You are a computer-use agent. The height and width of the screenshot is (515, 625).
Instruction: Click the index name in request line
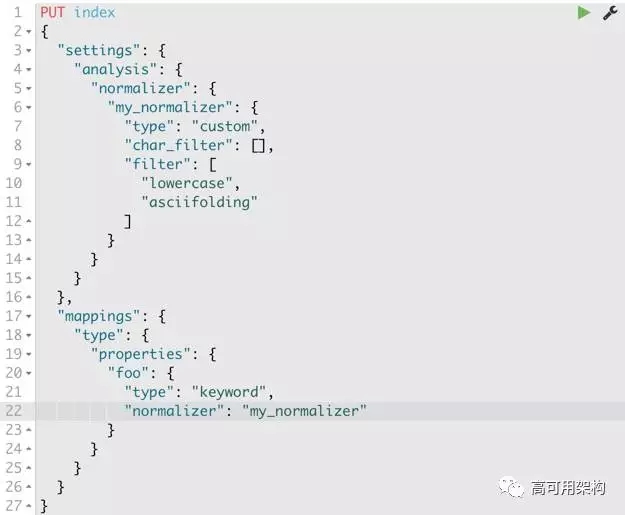[x=94, y=12]
